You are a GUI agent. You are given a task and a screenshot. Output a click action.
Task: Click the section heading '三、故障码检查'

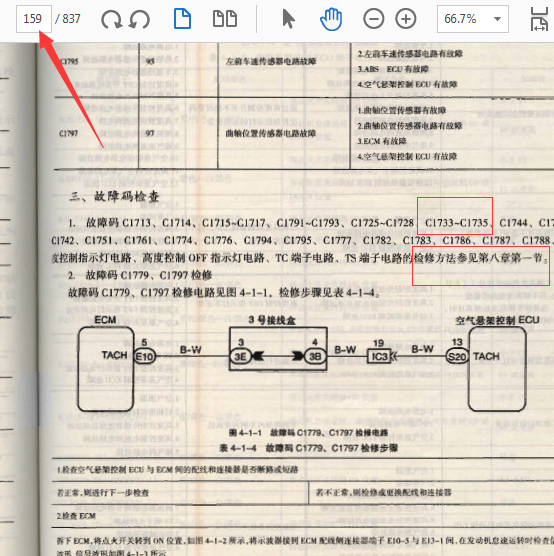click(114, 196)
